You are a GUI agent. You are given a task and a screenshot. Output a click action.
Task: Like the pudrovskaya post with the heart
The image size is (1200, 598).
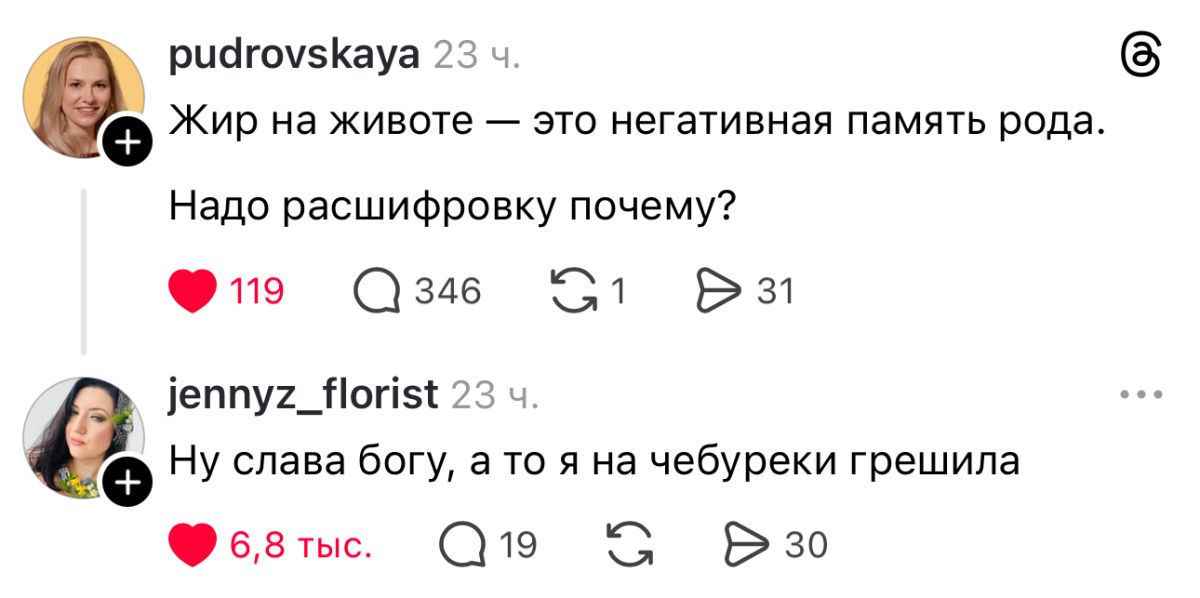(194, 291)
